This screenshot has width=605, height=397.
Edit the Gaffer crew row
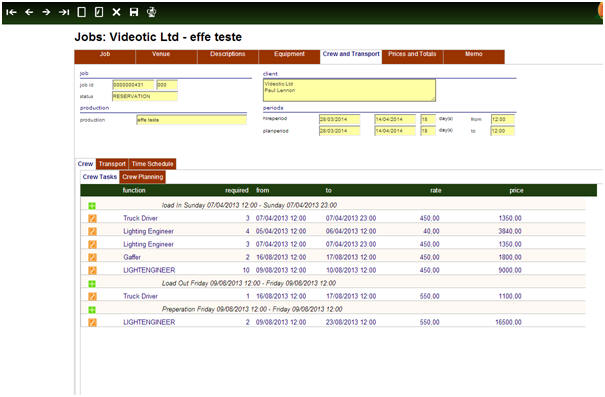click(92, 257)
